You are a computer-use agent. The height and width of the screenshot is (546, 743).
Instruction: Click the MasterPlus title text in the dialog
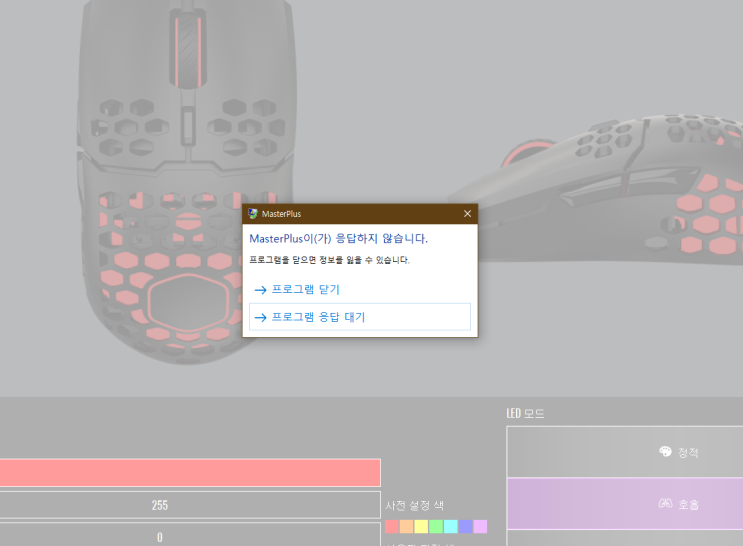(x=281, y=214)
